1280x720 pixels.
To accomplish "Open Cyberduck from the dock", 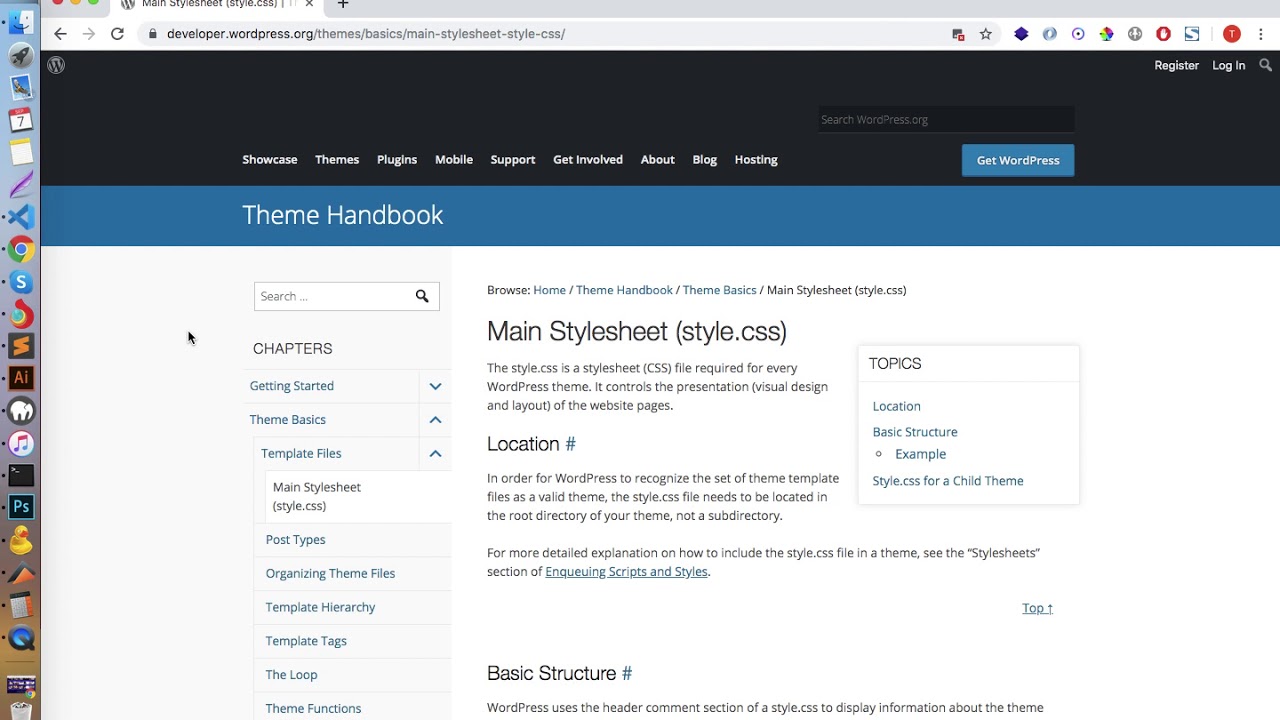I will coord(21,541).
